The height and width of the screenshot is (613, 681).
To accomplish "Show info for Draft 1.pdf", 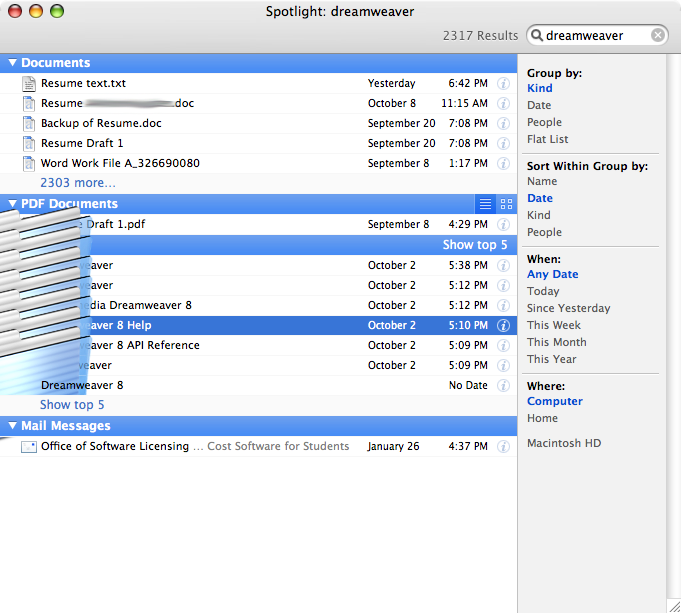I will click(x=503, y=224).
